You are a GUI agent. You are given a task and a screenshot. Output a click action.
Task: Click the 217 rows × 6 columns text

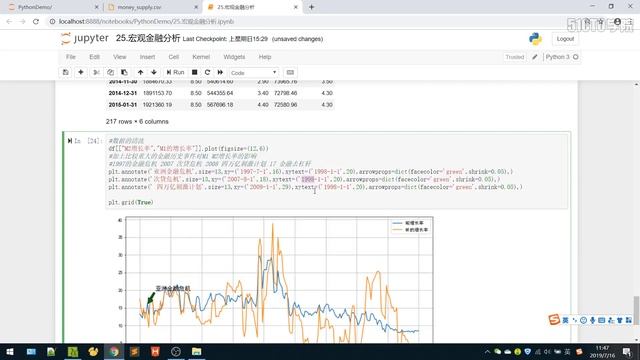137,122
